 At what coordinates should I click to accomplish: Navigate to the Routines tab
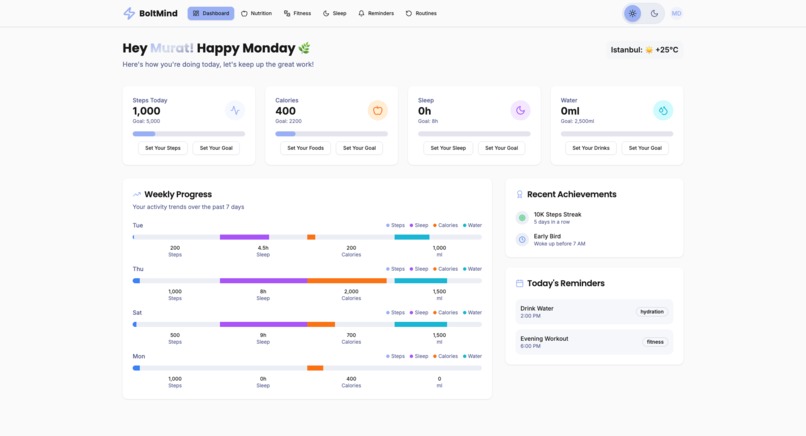(x=421, y=13)
